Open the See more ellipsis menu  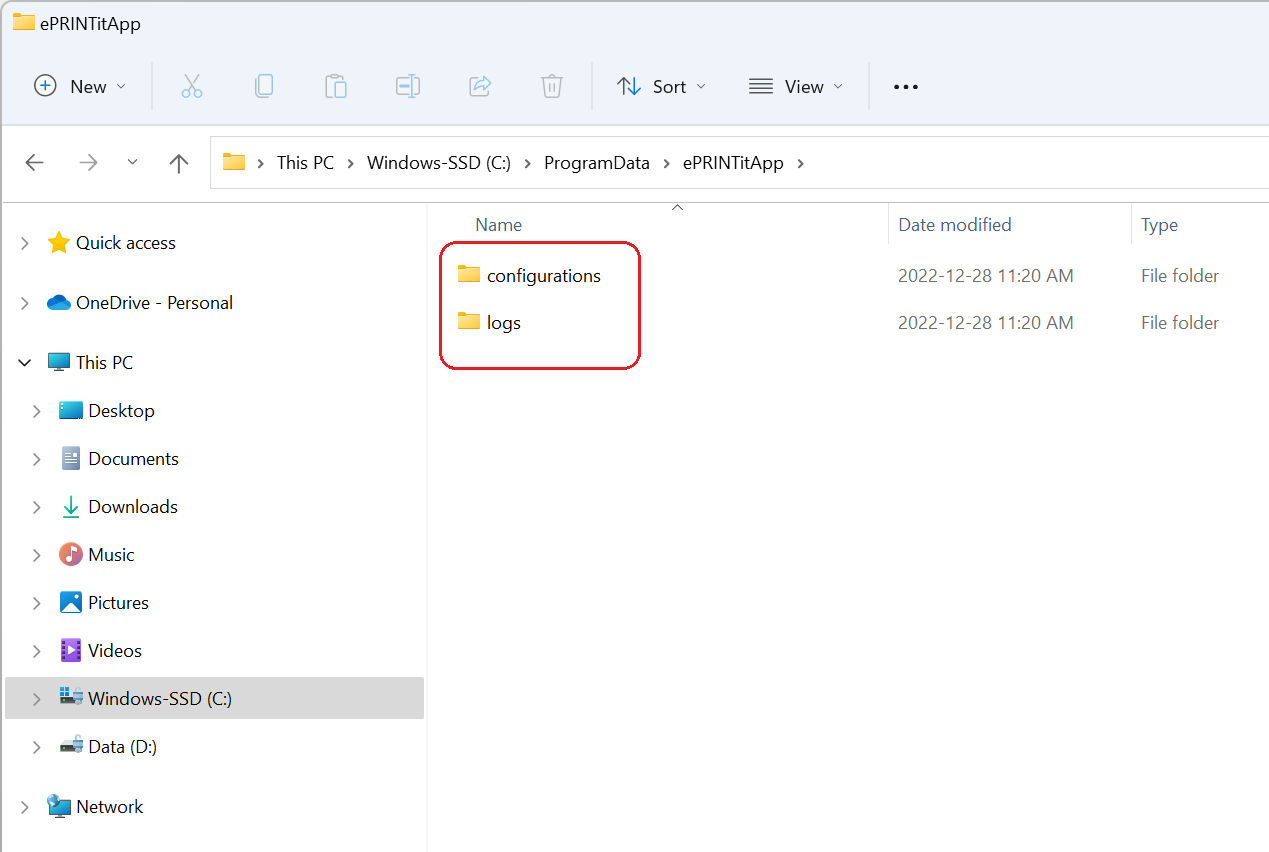(906, 87)
